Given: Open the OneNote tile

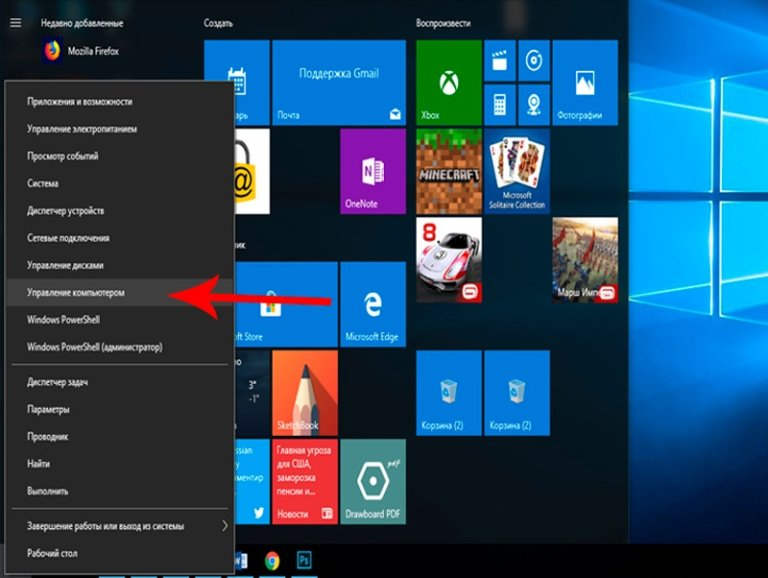Looking at the screenshot, I should coord(372,171).
